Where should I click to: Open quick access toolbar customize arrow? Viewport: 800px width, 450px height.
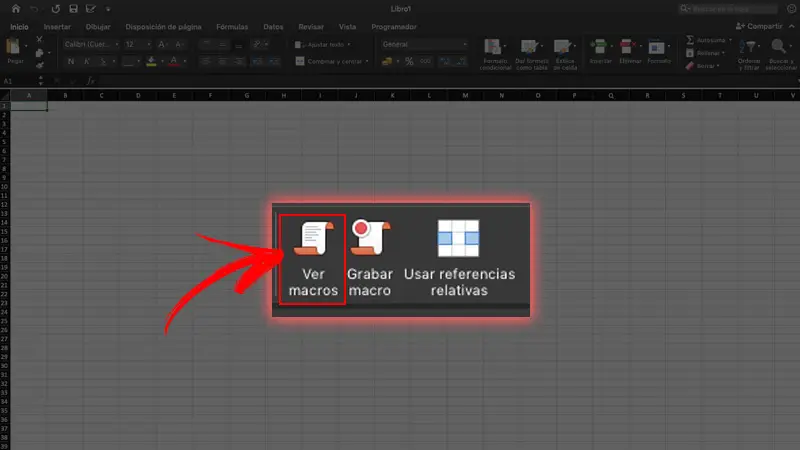tap(108, 9)
